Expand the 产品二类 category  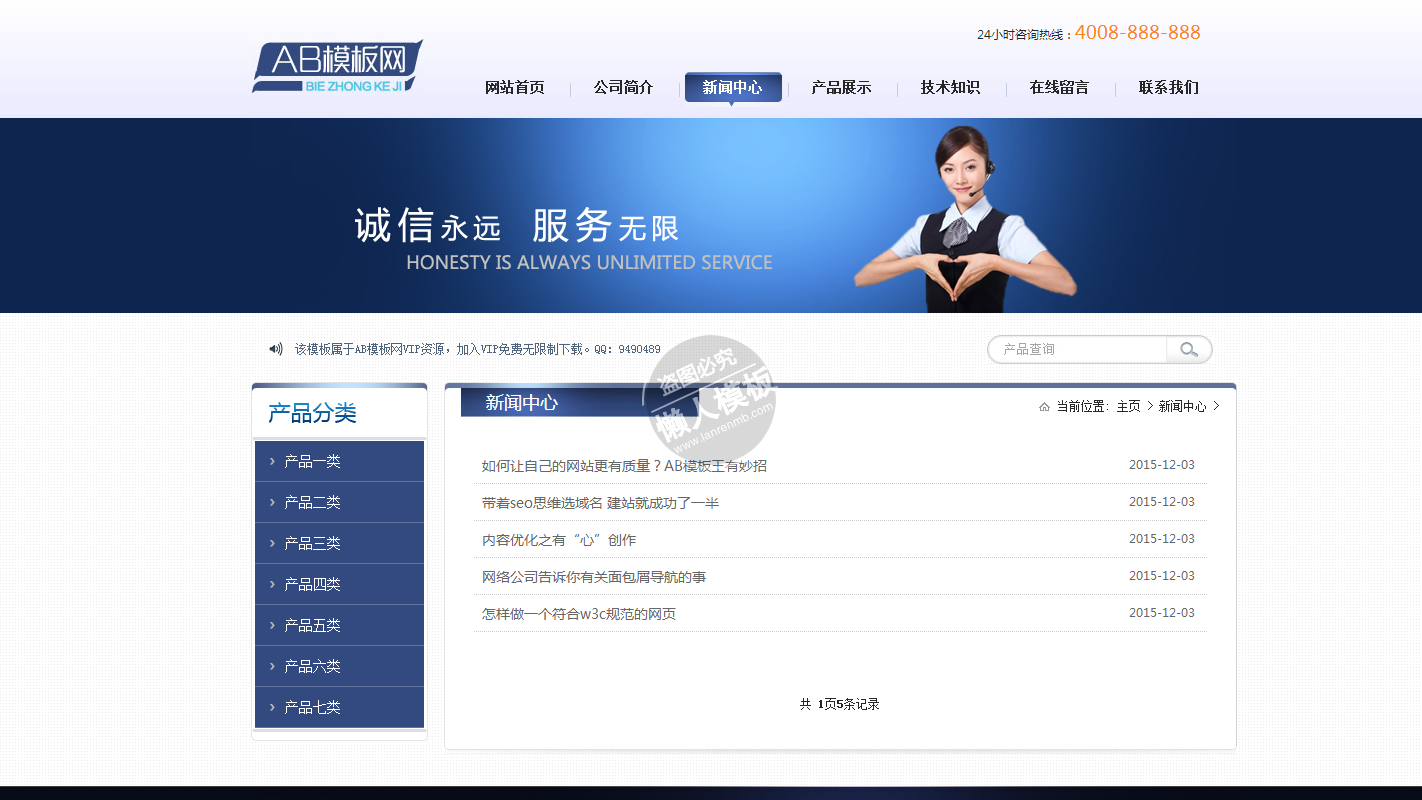click(312, 502)
